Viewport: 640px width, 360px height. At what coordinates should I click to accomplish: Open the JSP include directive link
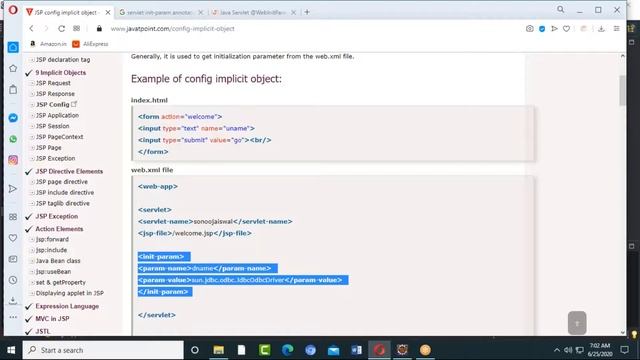[x=64, y=192]
